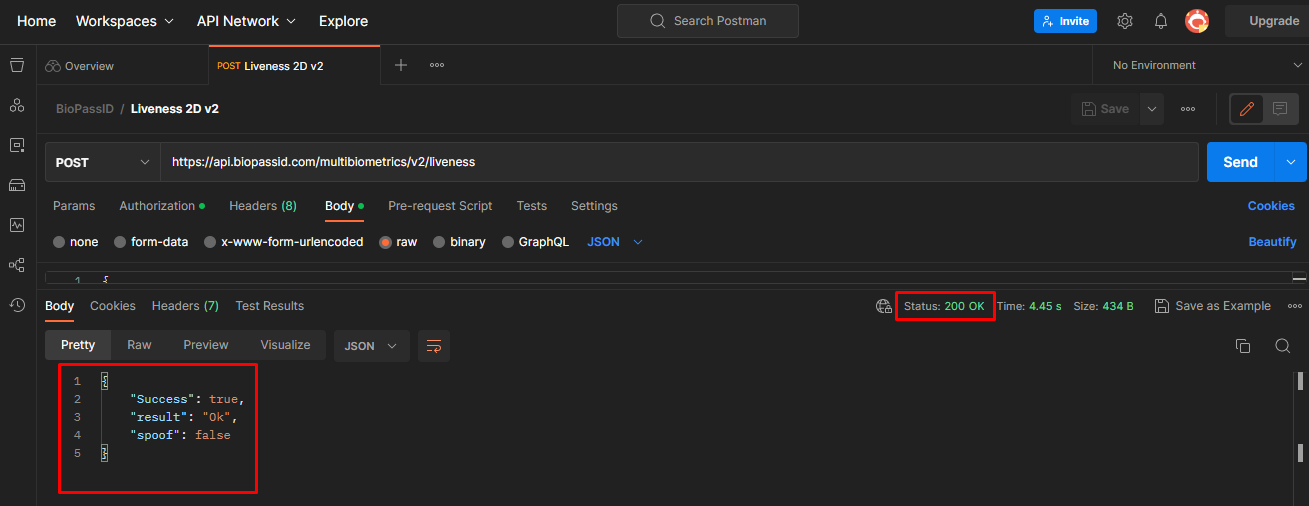The image size is (1309, 506).
Task: Add a new request tab
Action: coord(401,65)
